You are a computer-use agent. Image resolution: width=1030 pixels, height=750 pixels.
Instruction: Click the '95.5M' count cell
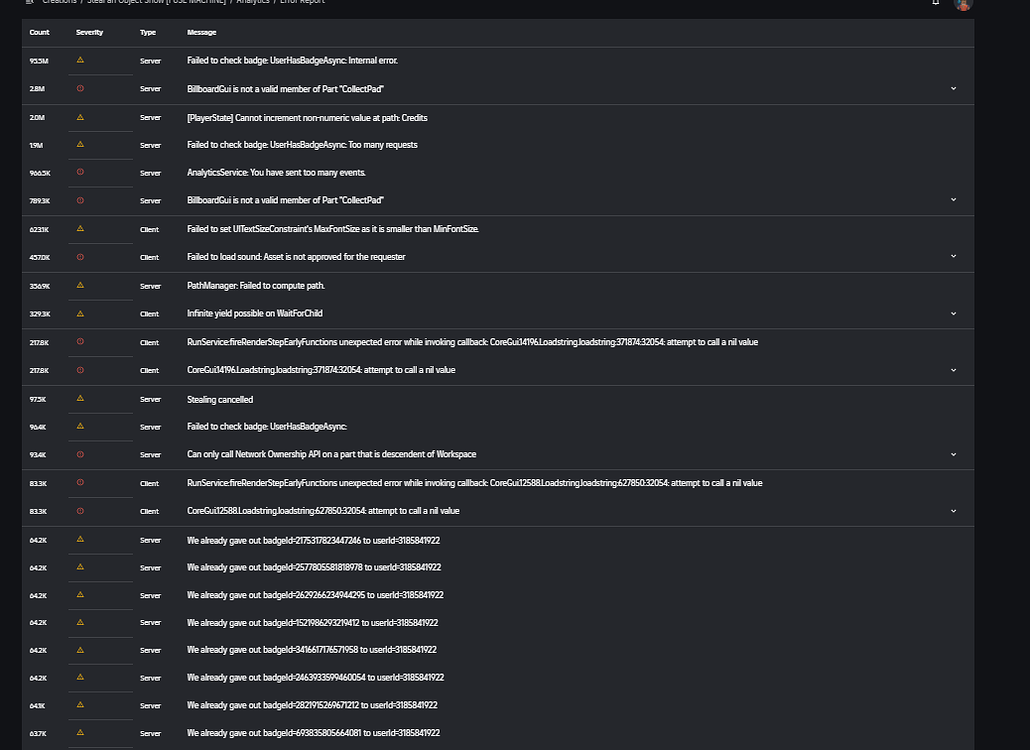pos(39,61)
